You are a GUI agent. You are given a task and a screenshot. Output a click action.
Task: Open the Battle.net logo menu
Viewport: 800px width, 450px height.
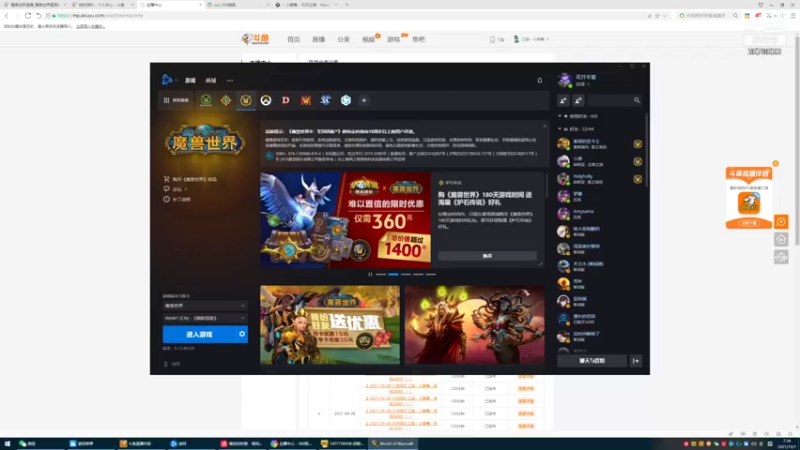click(x=167, y=80)
